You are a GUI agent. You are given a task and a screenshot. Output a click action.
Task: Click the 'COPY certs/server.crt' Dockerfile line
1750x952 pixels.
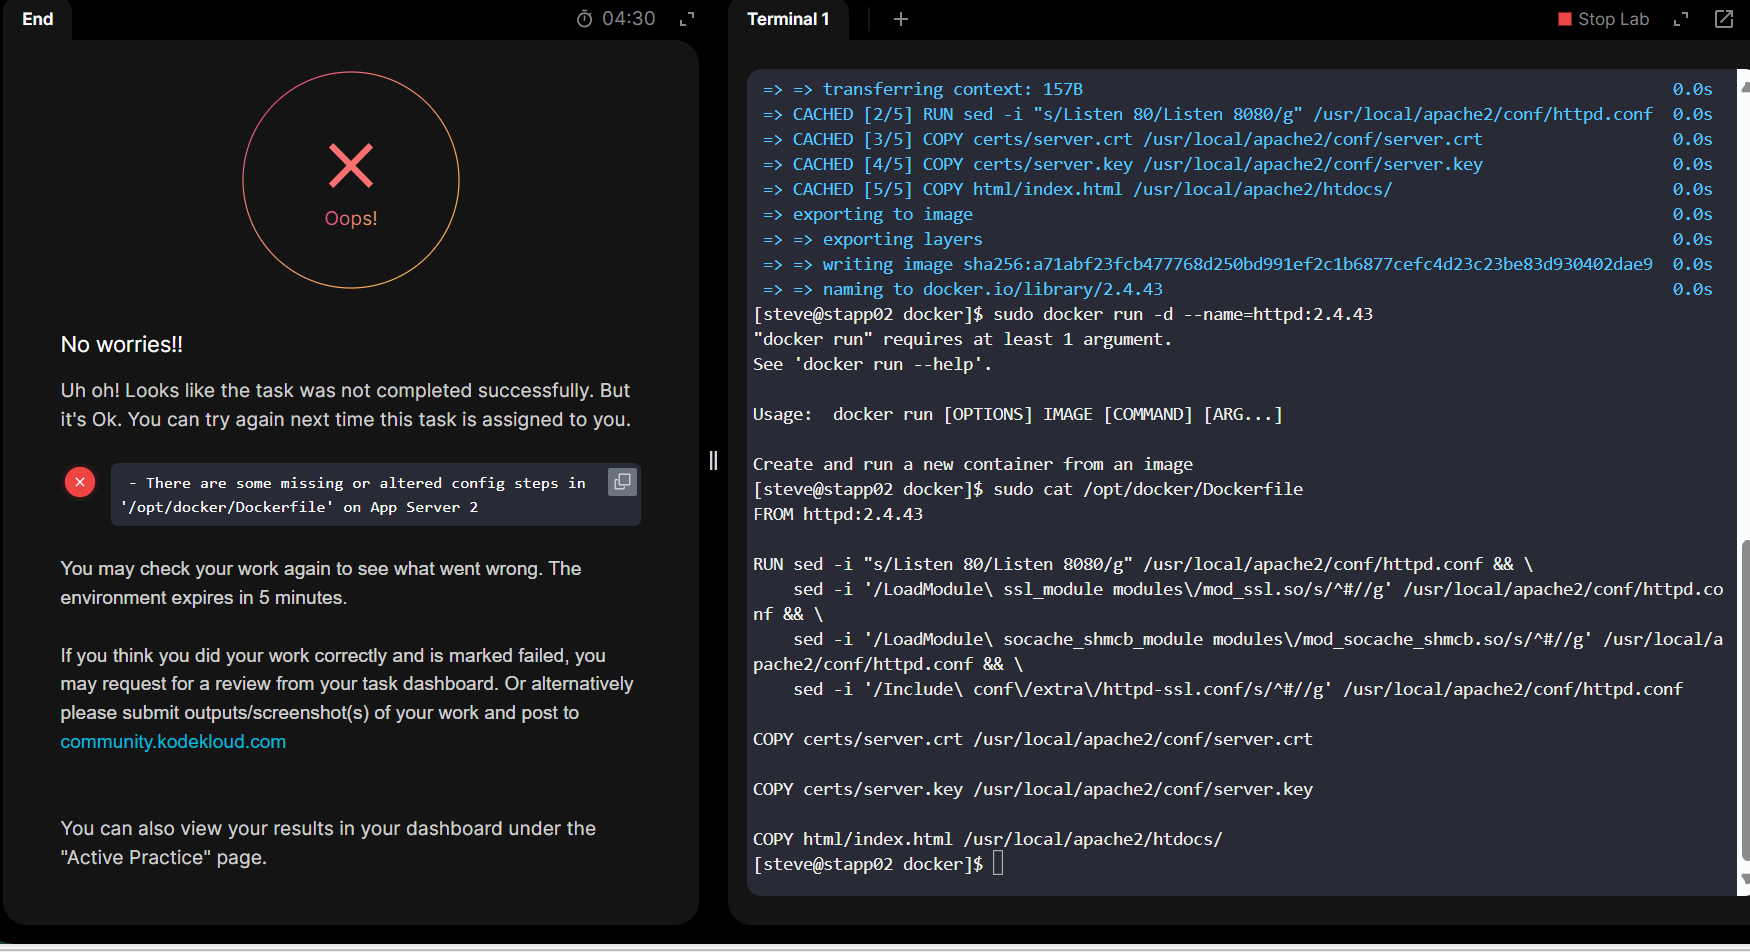click(x=1032, y=739)
